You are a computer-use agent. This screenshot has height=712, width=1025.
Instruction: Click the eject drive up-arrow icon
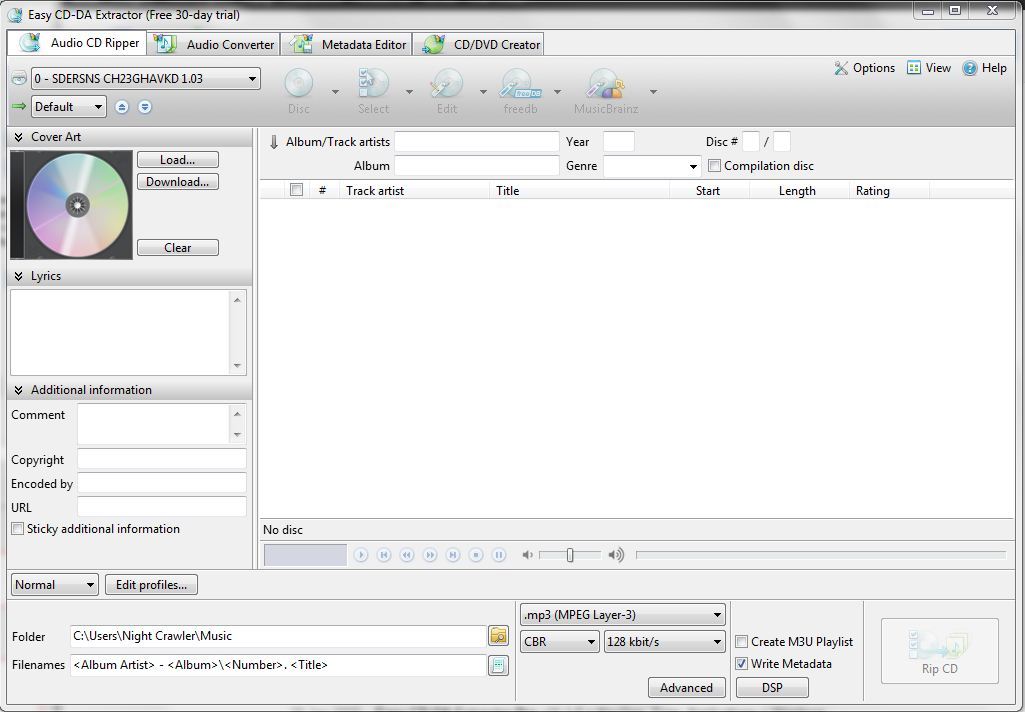click(122, 107)
